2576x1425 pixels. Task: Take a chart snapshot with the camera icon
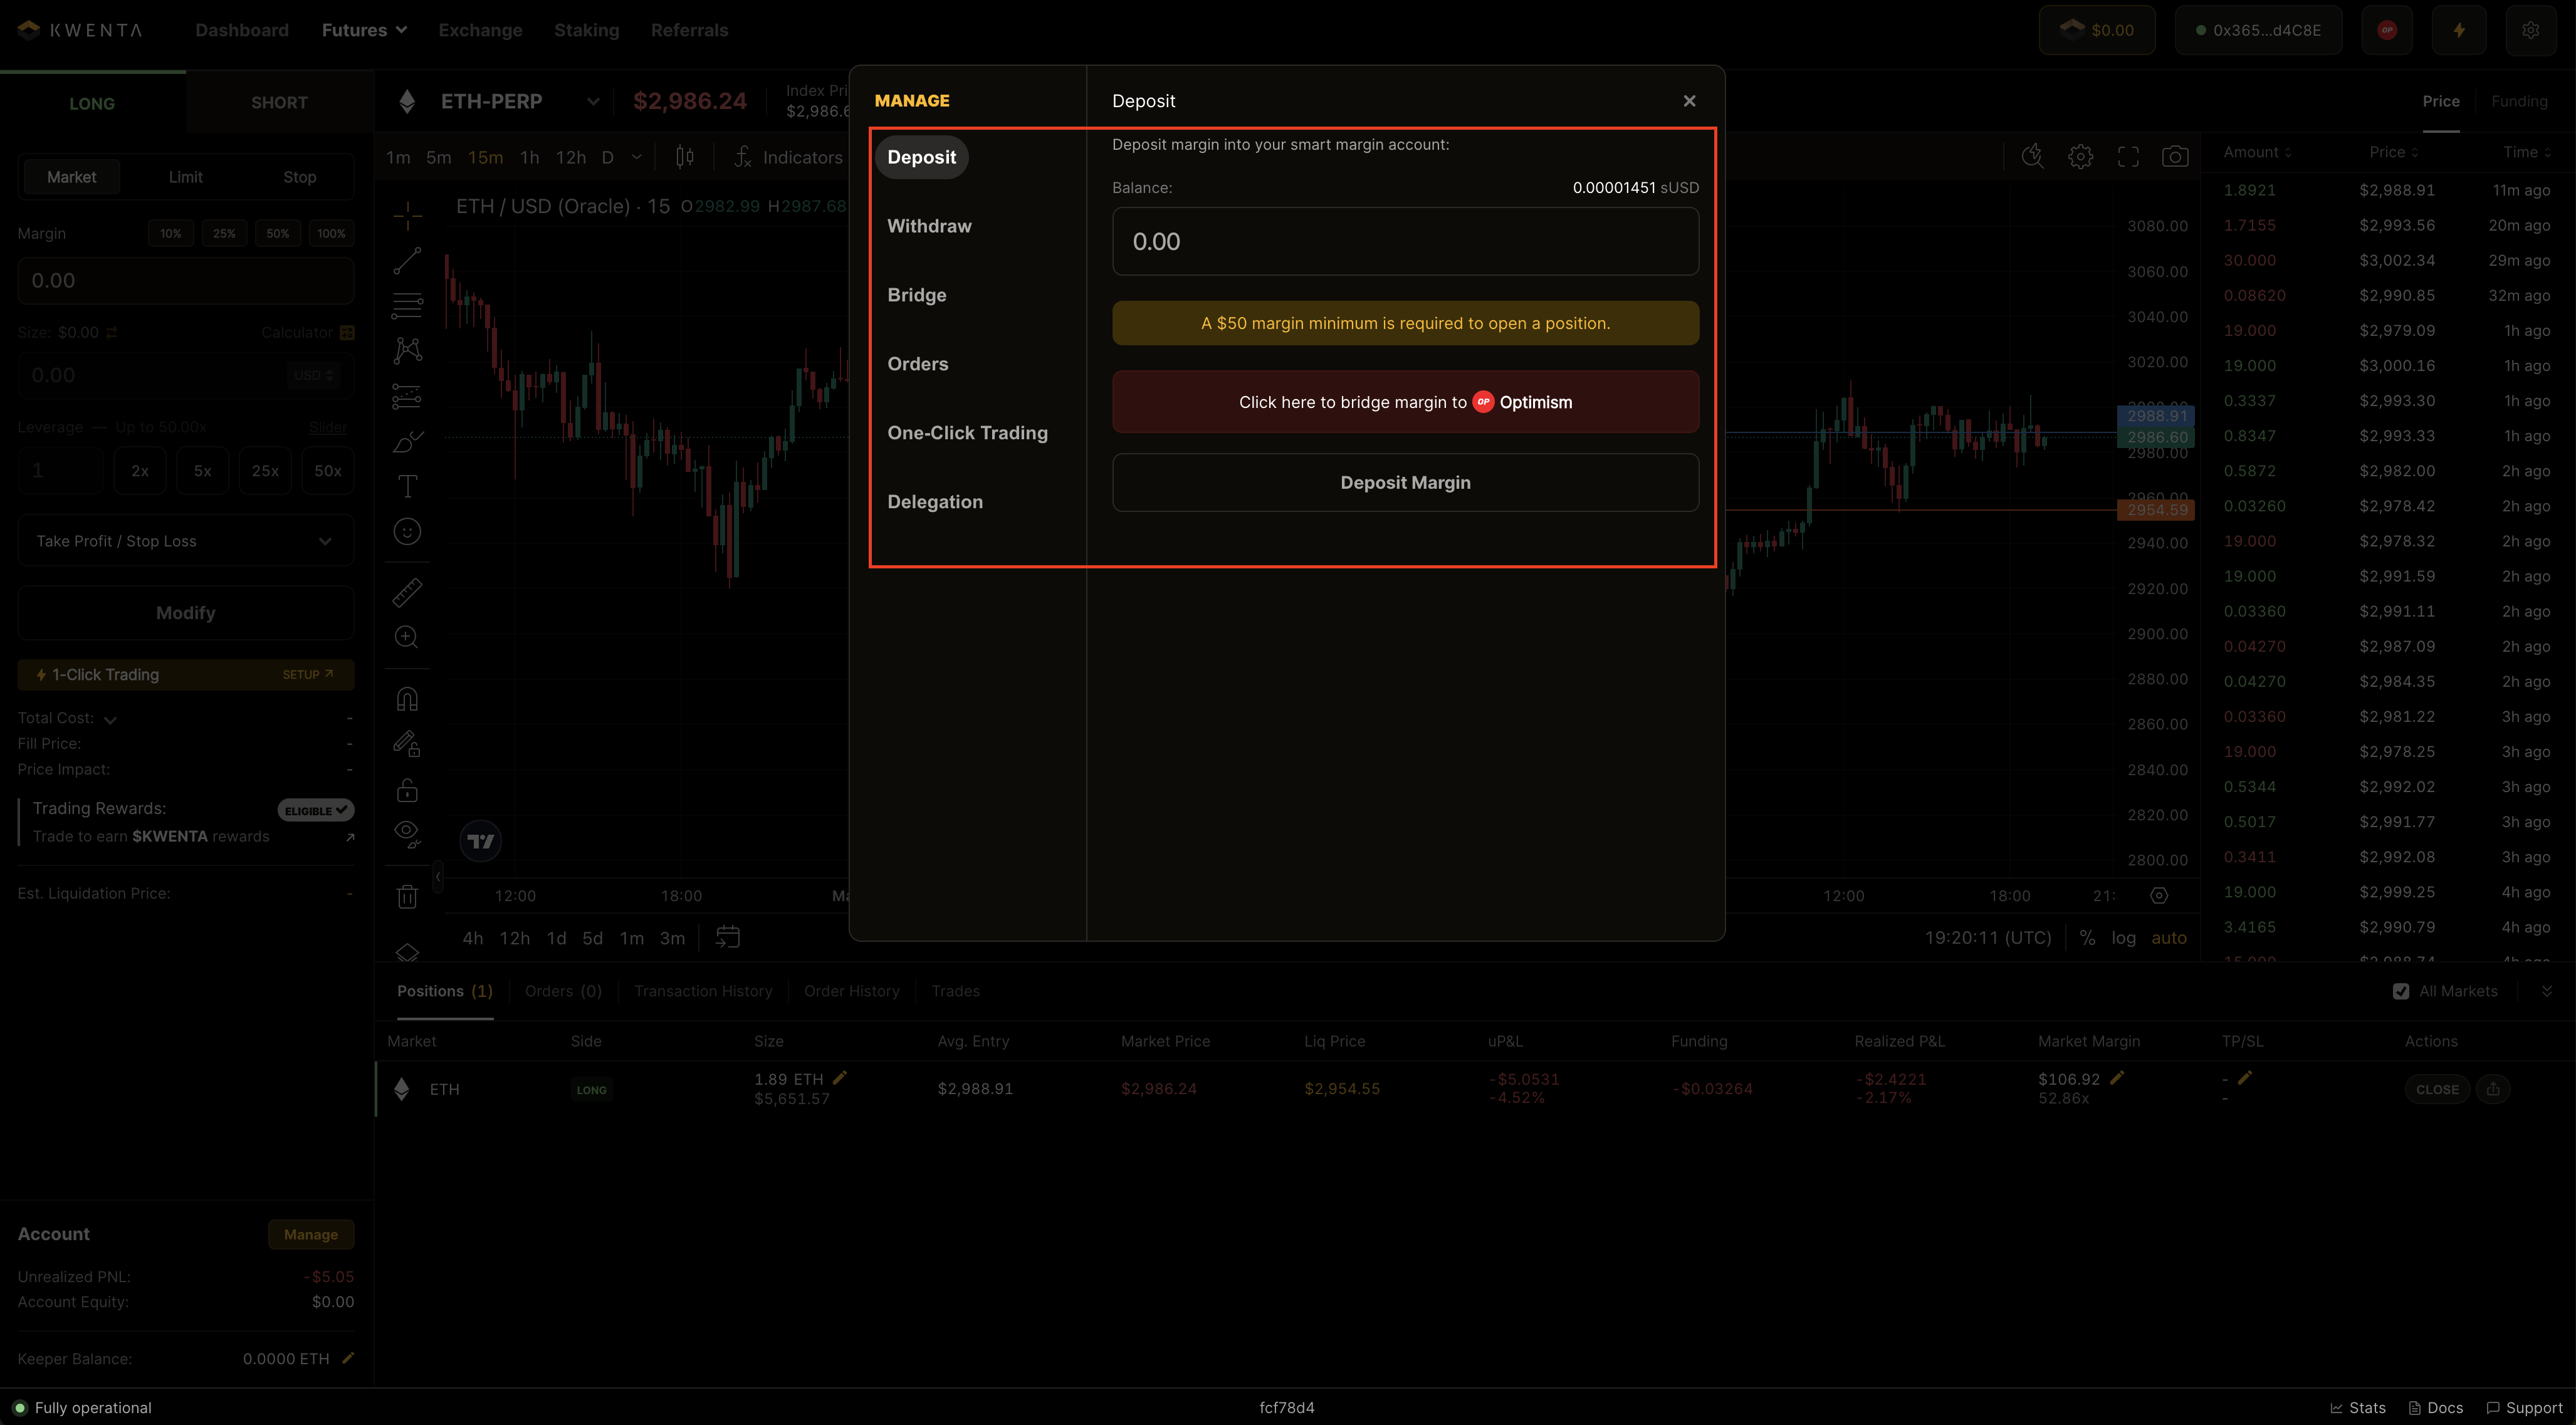tap(2175, 157)
